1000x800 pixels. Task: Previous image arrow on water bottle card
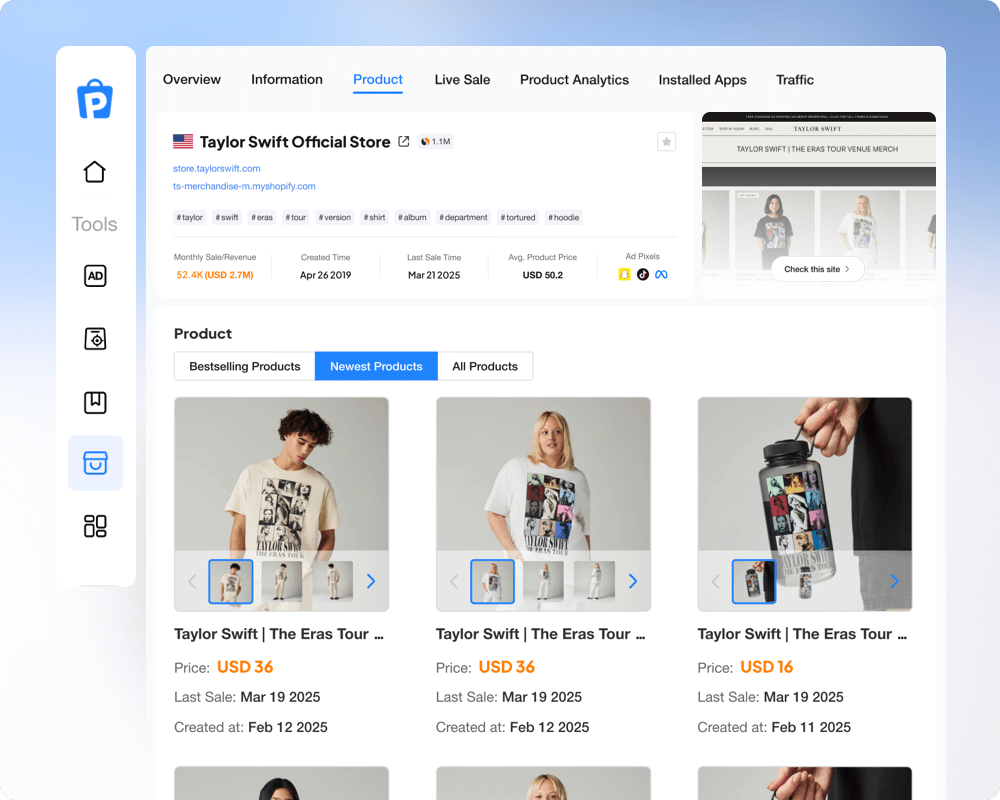[716, 581]
